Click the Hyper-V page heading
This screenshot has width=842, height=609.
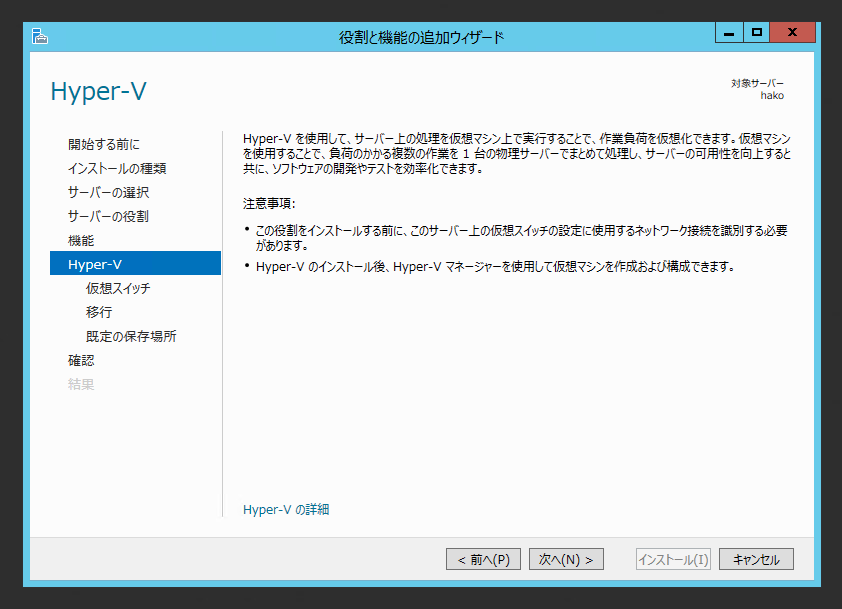[98, 91]
